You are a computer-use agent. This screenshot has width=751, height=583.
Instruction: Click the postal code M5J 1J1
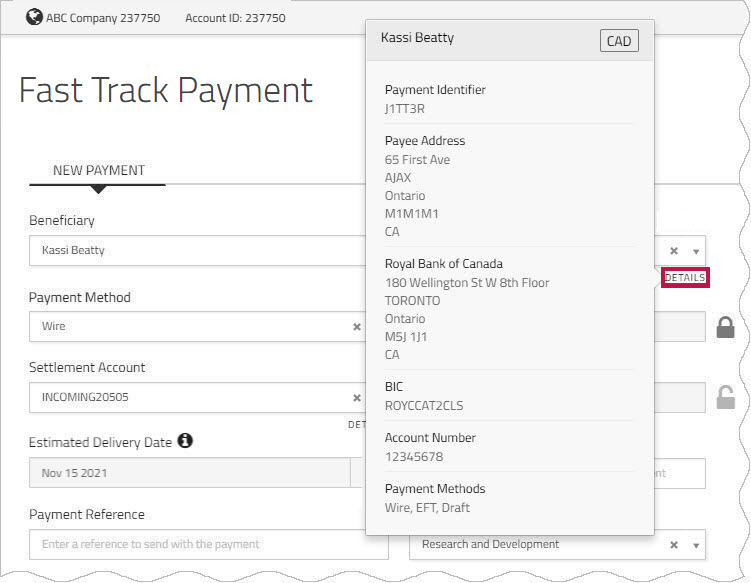click(406, 337)
